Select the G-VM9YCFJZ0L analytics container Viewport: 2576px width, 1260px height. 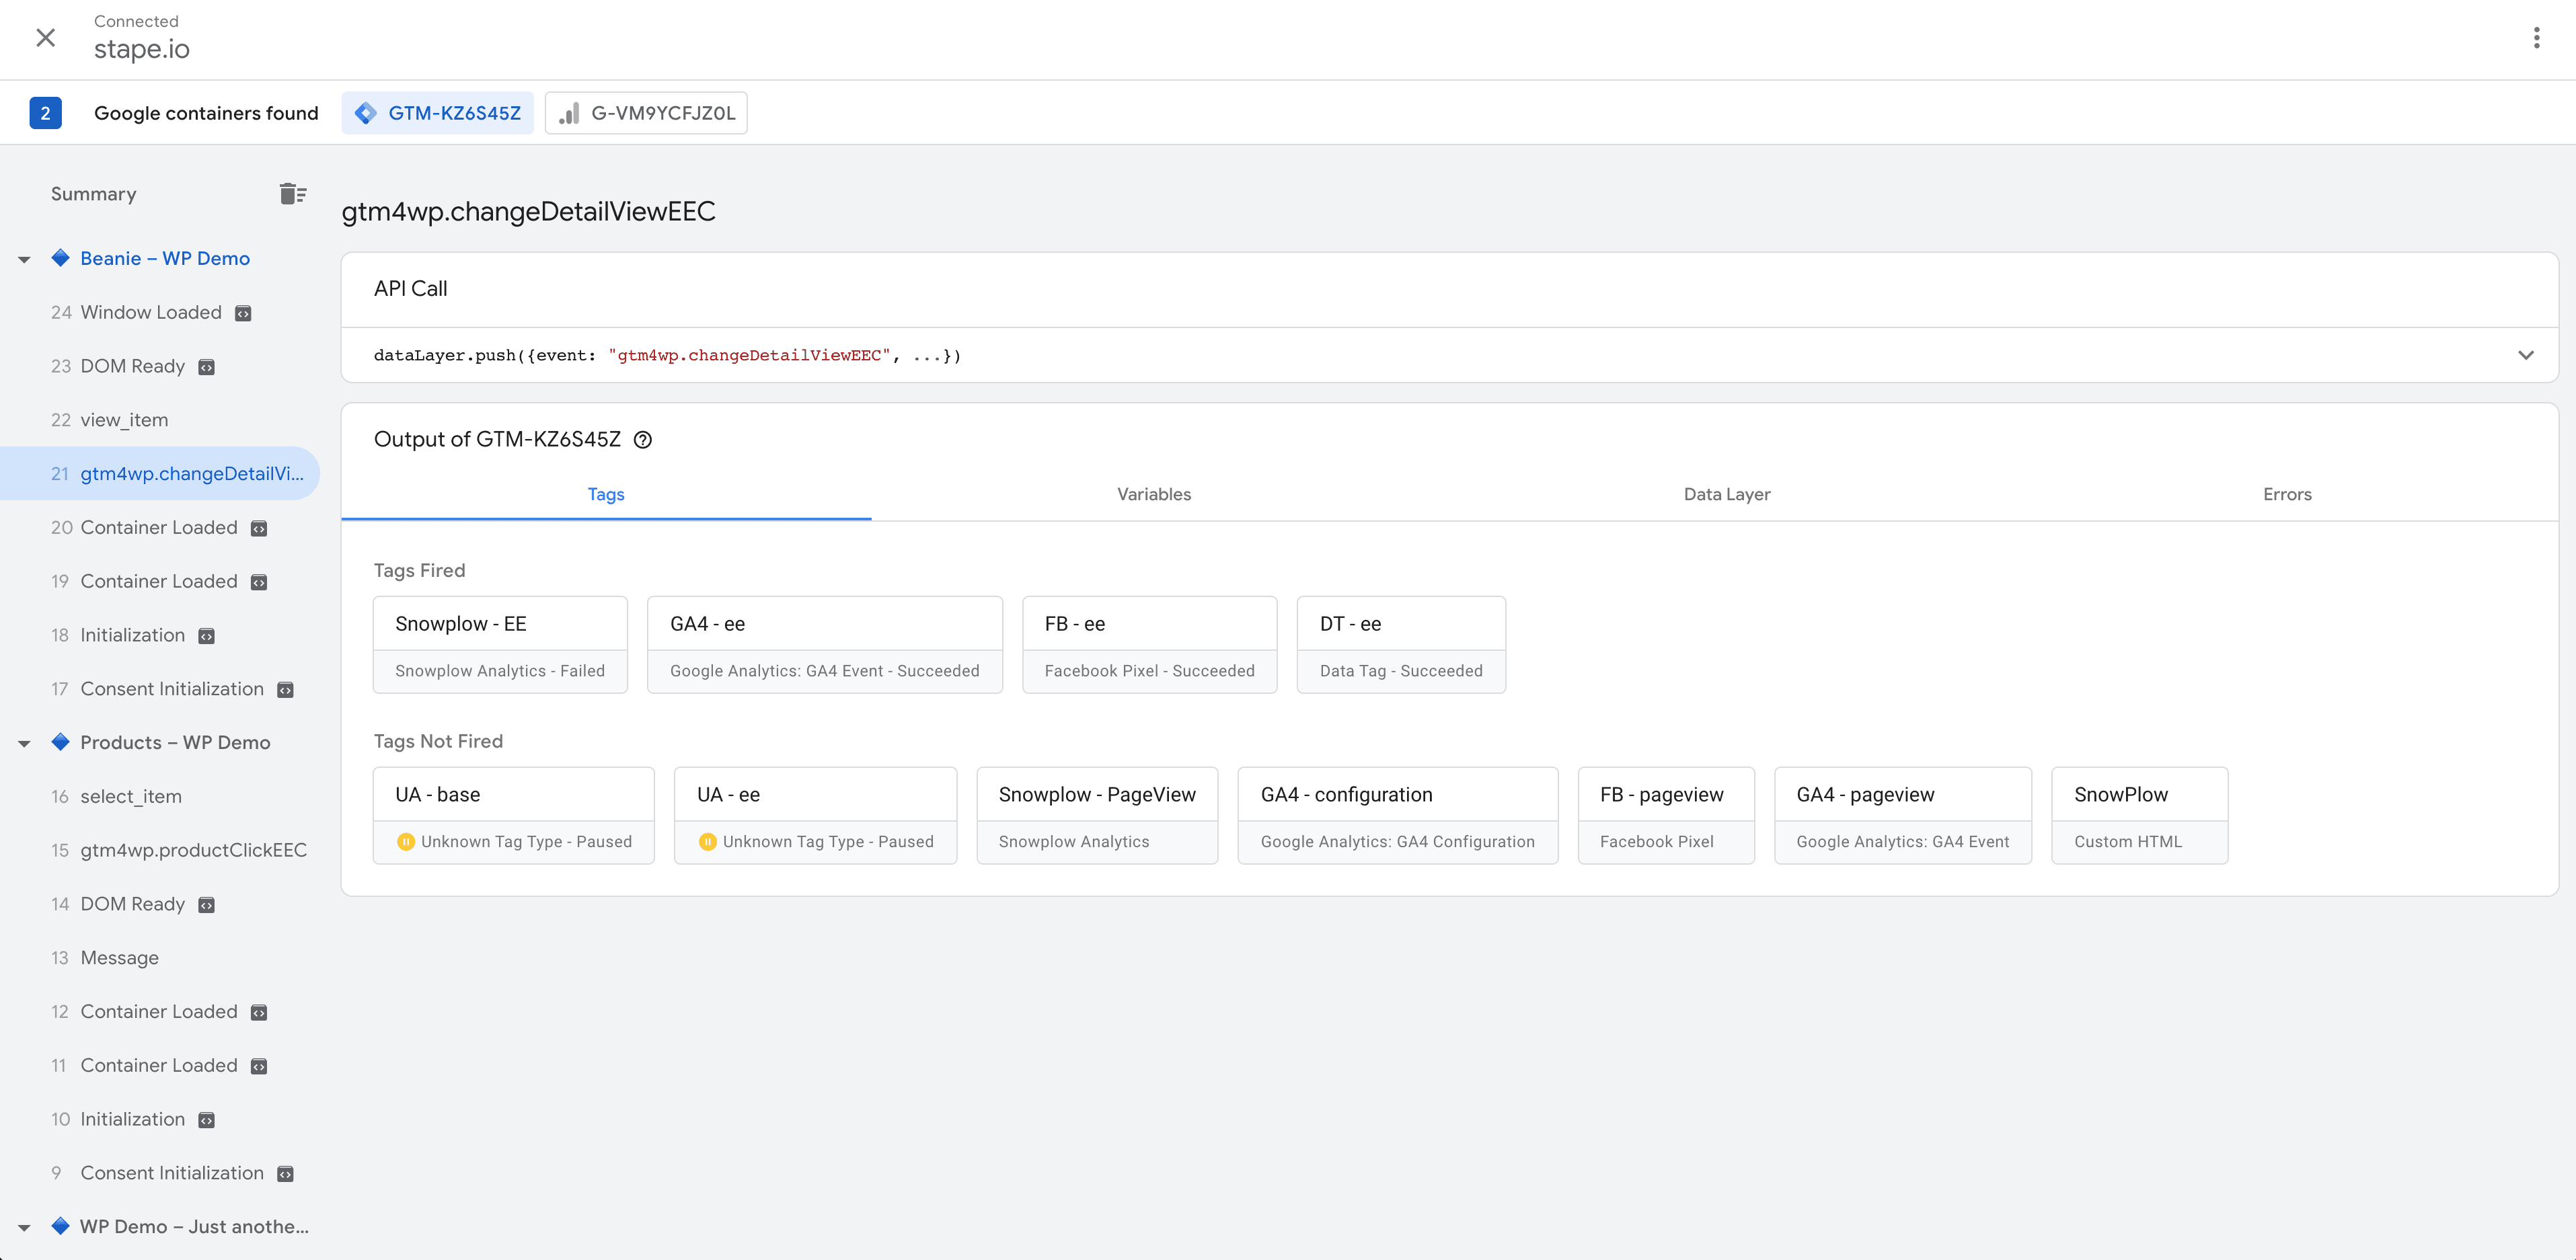645,112
